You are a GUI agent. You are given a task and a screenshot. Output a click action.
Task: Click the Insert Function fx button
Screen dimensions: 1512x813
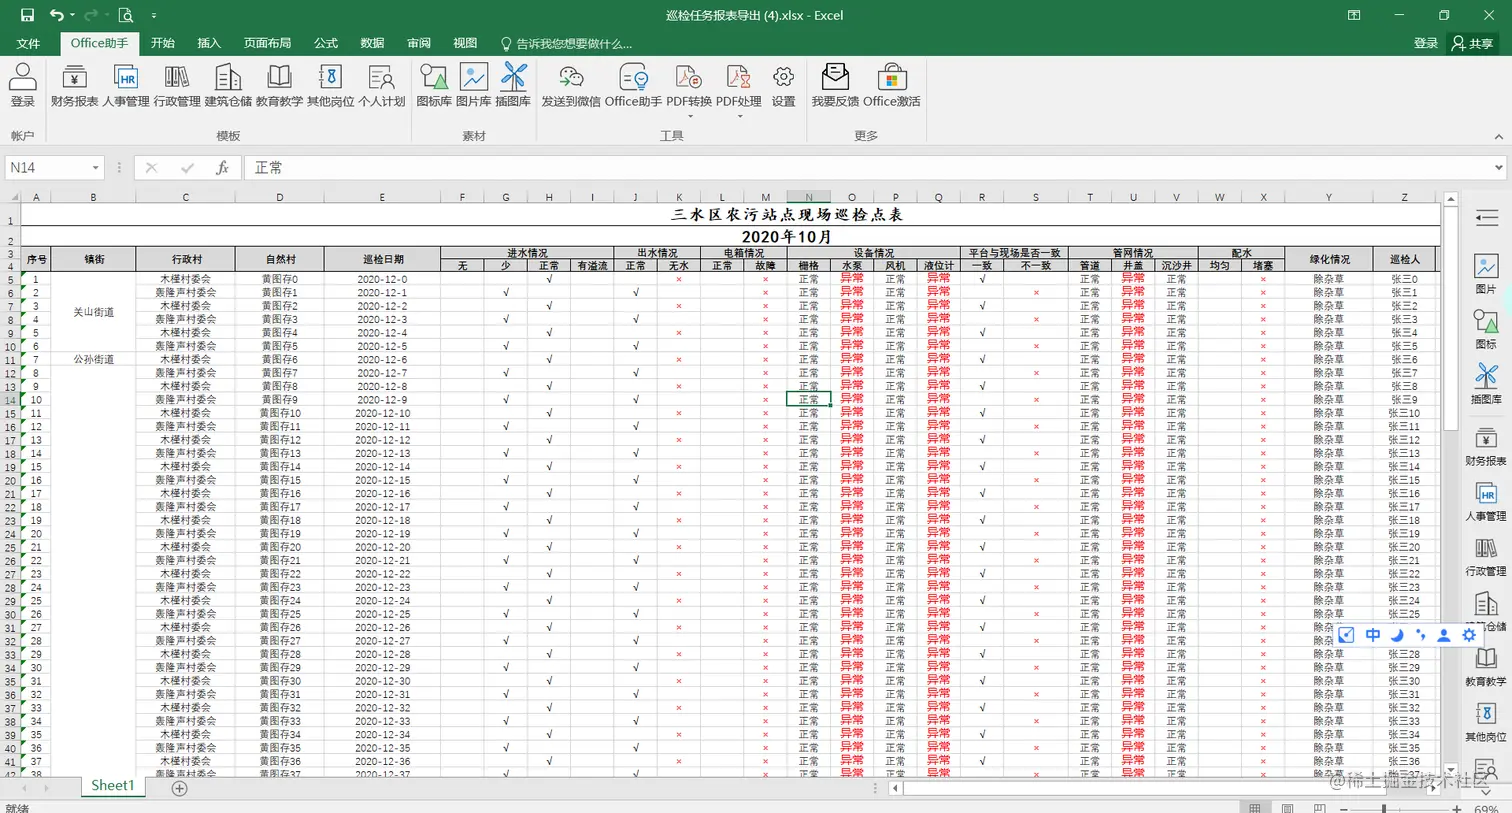pos(222,168)
